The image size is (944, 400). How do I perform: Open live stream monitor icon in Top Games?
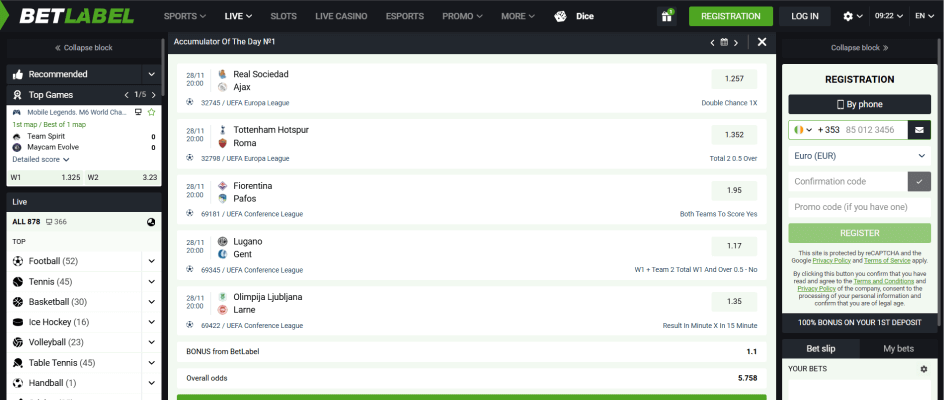point(138,112)
